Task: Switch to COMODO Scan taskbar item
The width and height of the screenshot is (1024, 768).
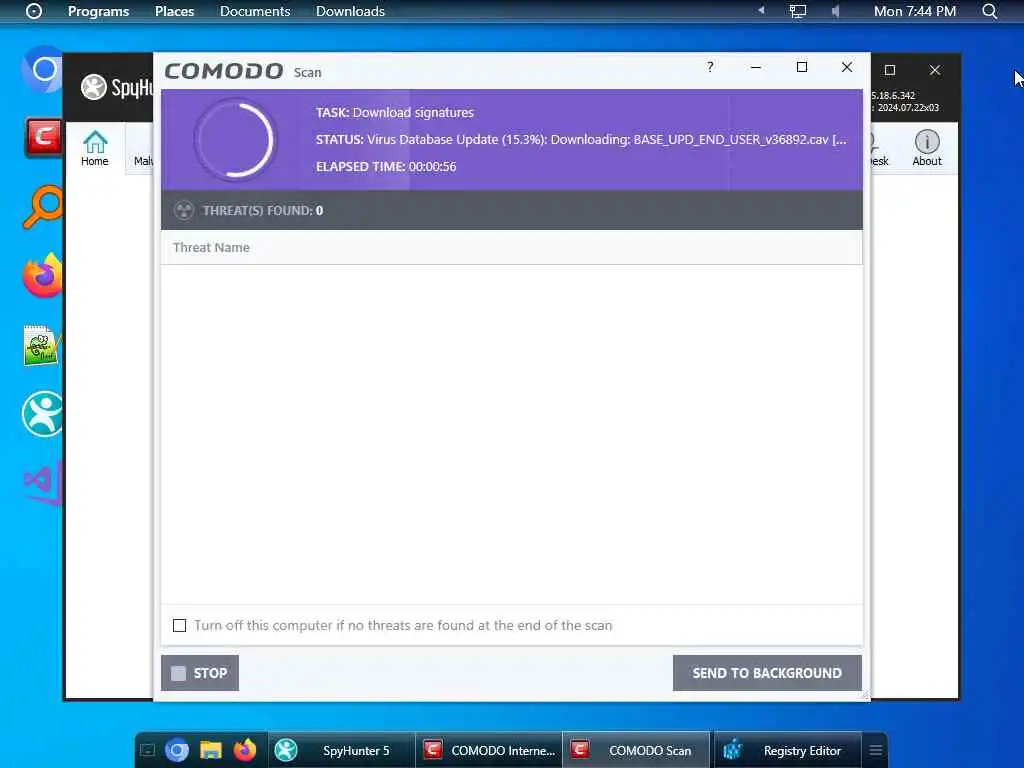Action: click(635, 750)
